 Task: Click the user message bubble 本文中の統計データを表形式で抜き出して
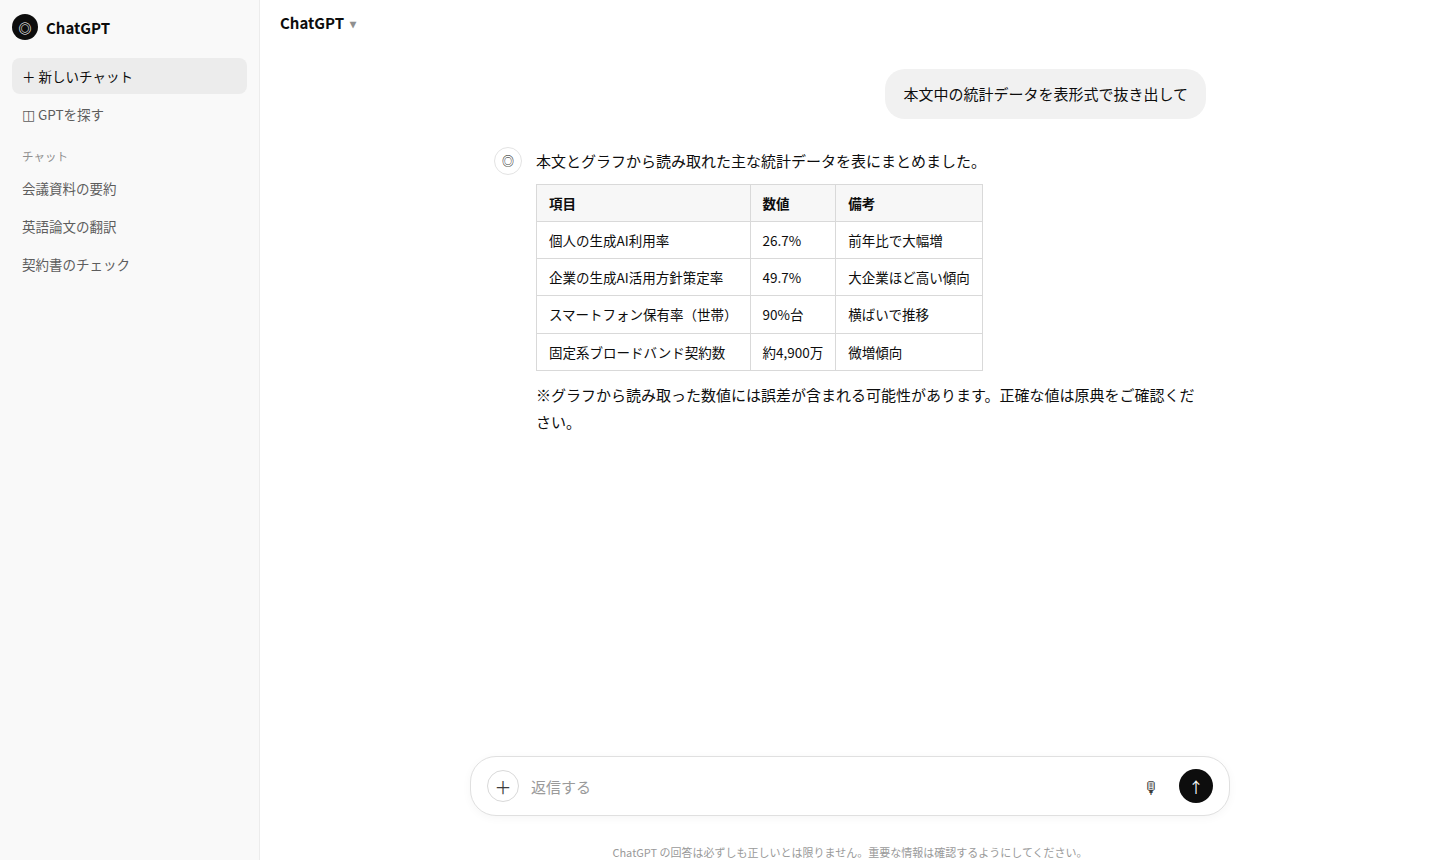click(1045, 94)
